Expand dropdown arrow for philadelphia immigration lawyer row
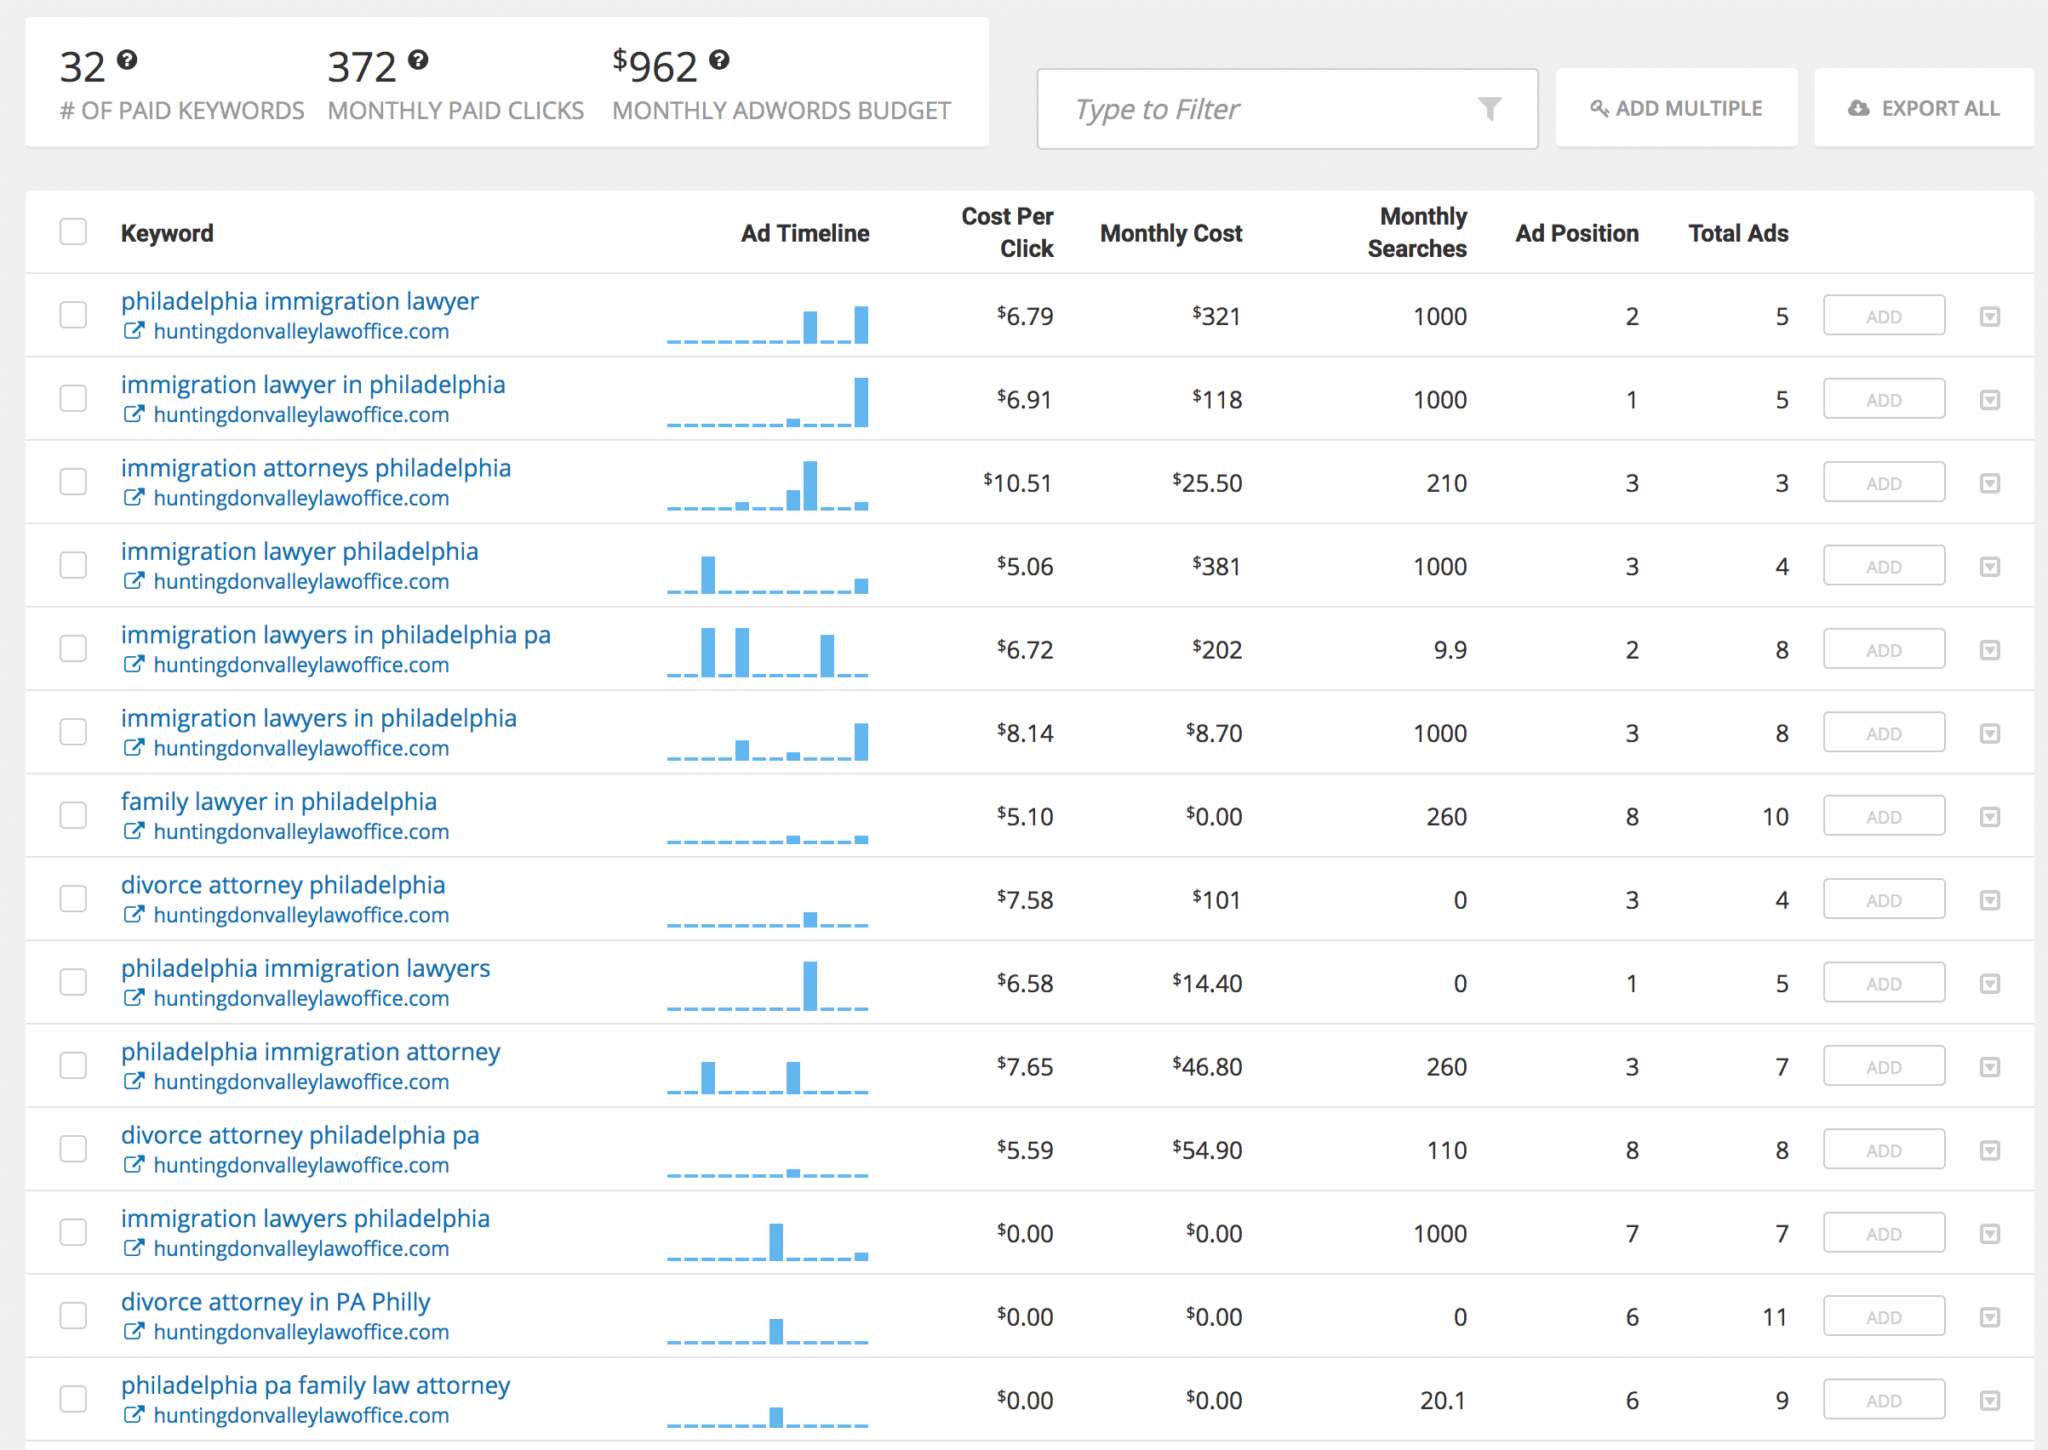 pos(1989,317)
